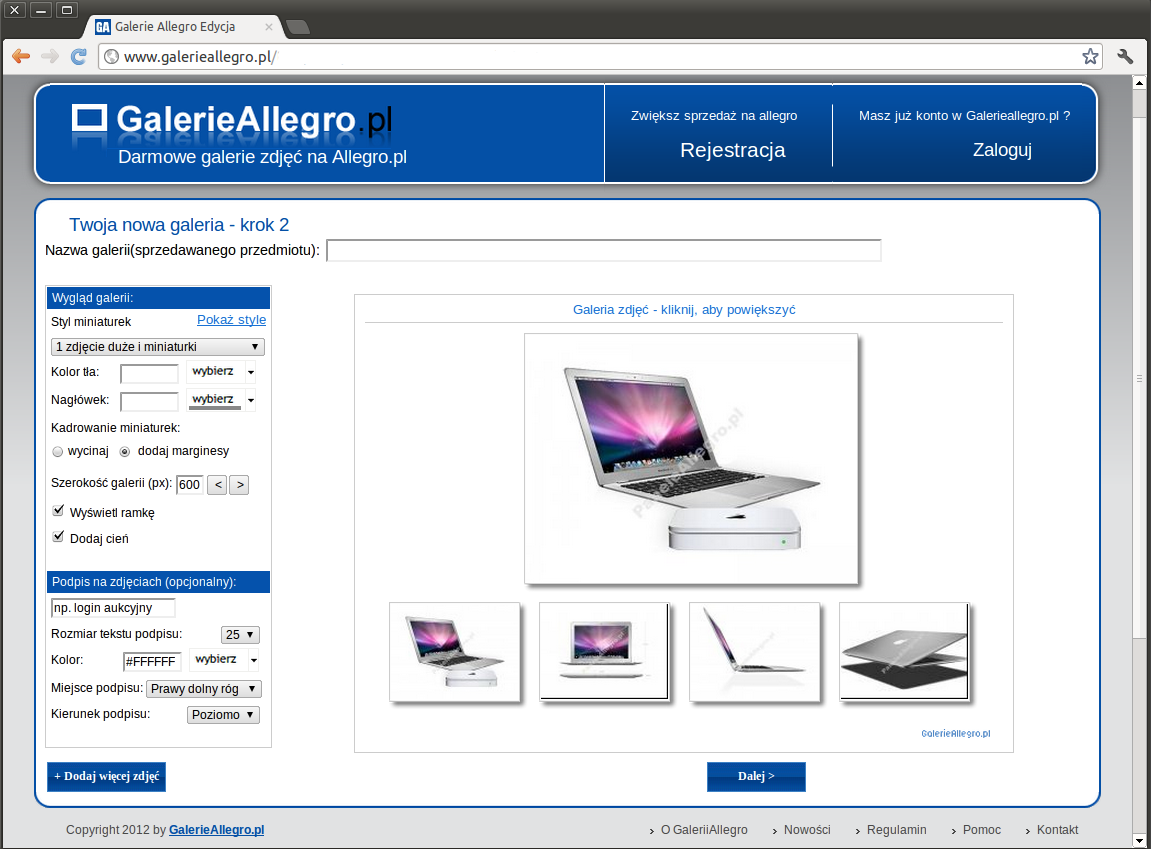The image size is (1151, 849).
Task: Click the scrollbar down arrow
Action: [x=1139, y=841]
